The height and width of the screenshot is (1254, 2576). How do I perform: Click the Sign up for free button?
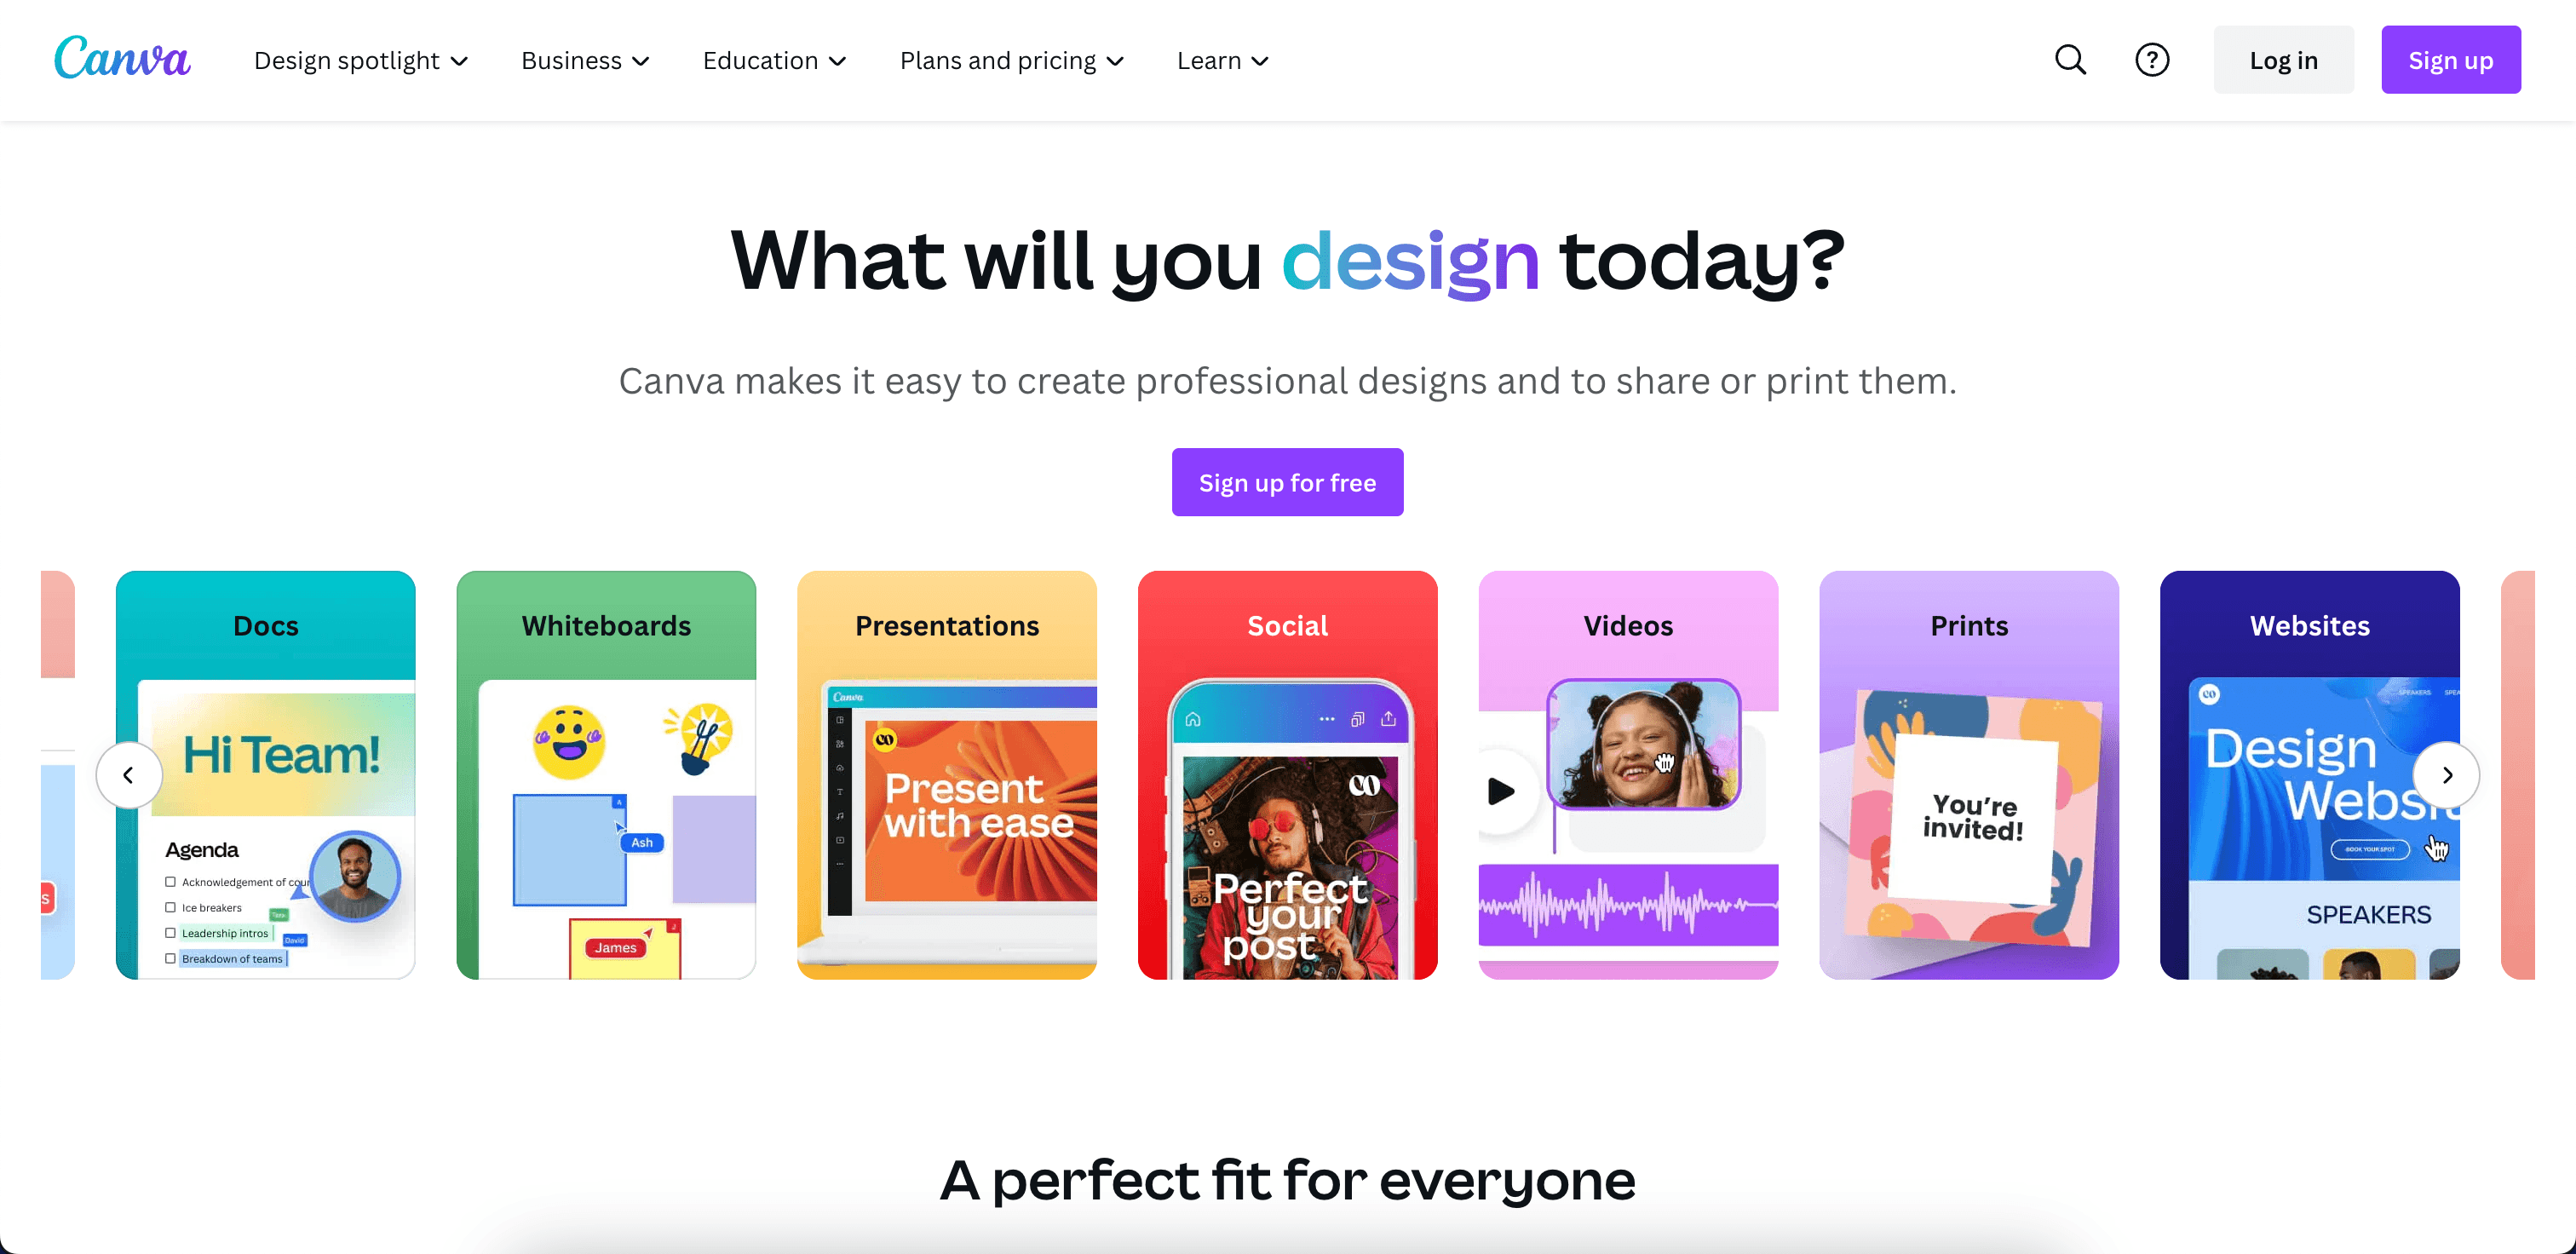(1286, 483)
